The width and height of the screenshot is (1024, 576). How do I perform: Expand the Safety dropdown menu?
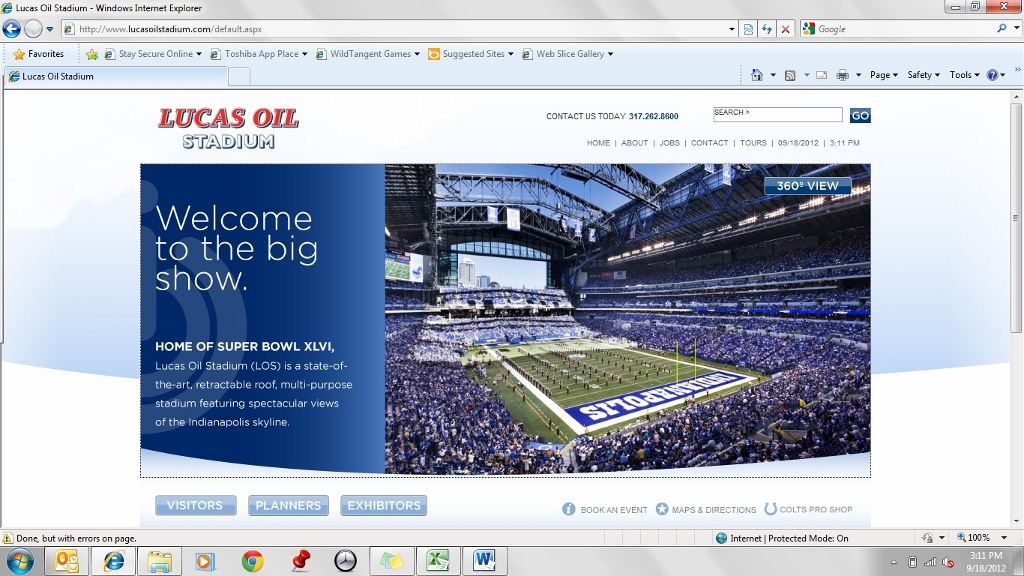click(923, 75)
